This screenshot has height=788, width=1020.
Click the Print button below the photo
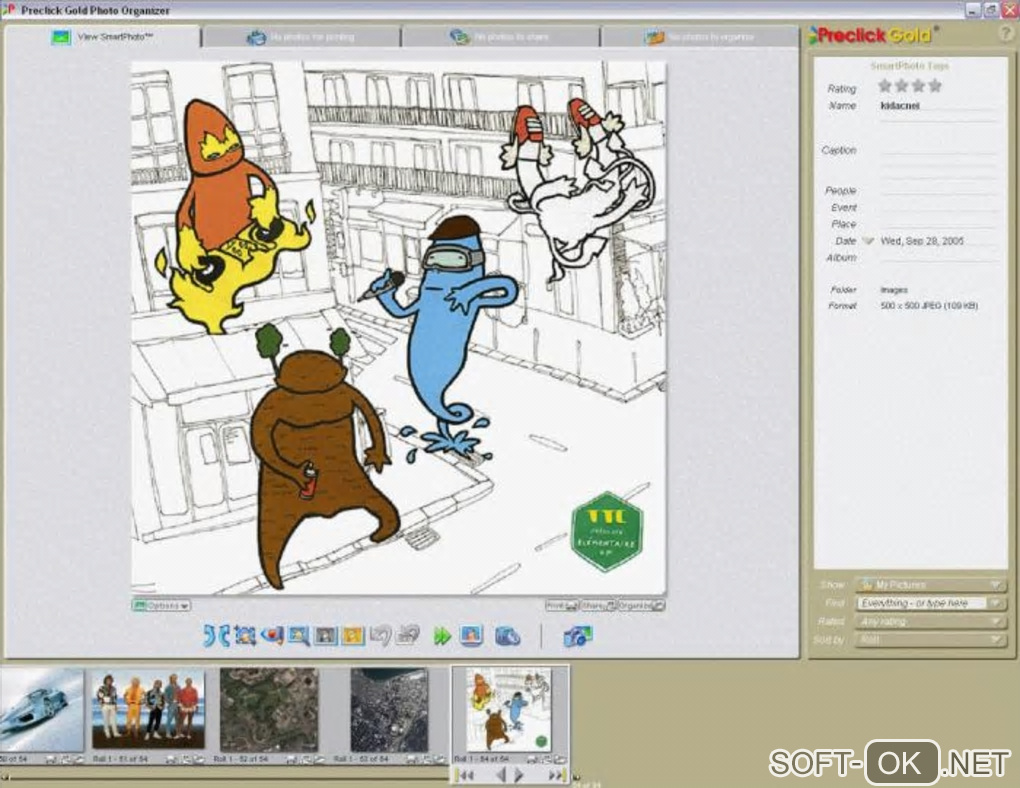[x=561, y=606]
